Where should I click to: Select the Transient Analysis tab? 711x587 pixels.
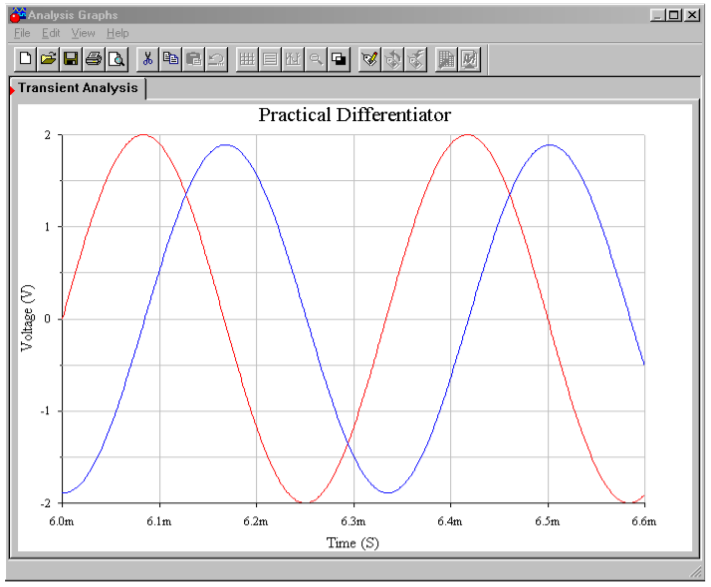click(78, 88)
